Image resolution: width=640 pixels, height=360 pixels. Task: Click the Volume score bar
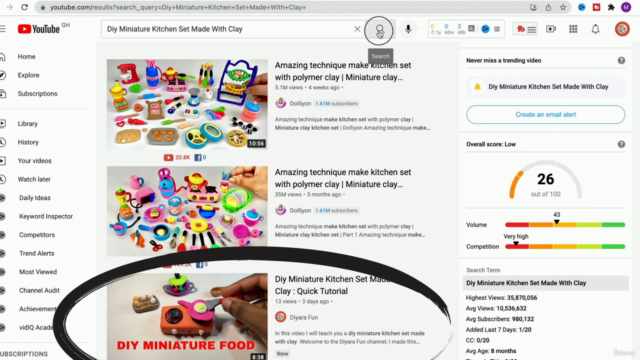565,225
